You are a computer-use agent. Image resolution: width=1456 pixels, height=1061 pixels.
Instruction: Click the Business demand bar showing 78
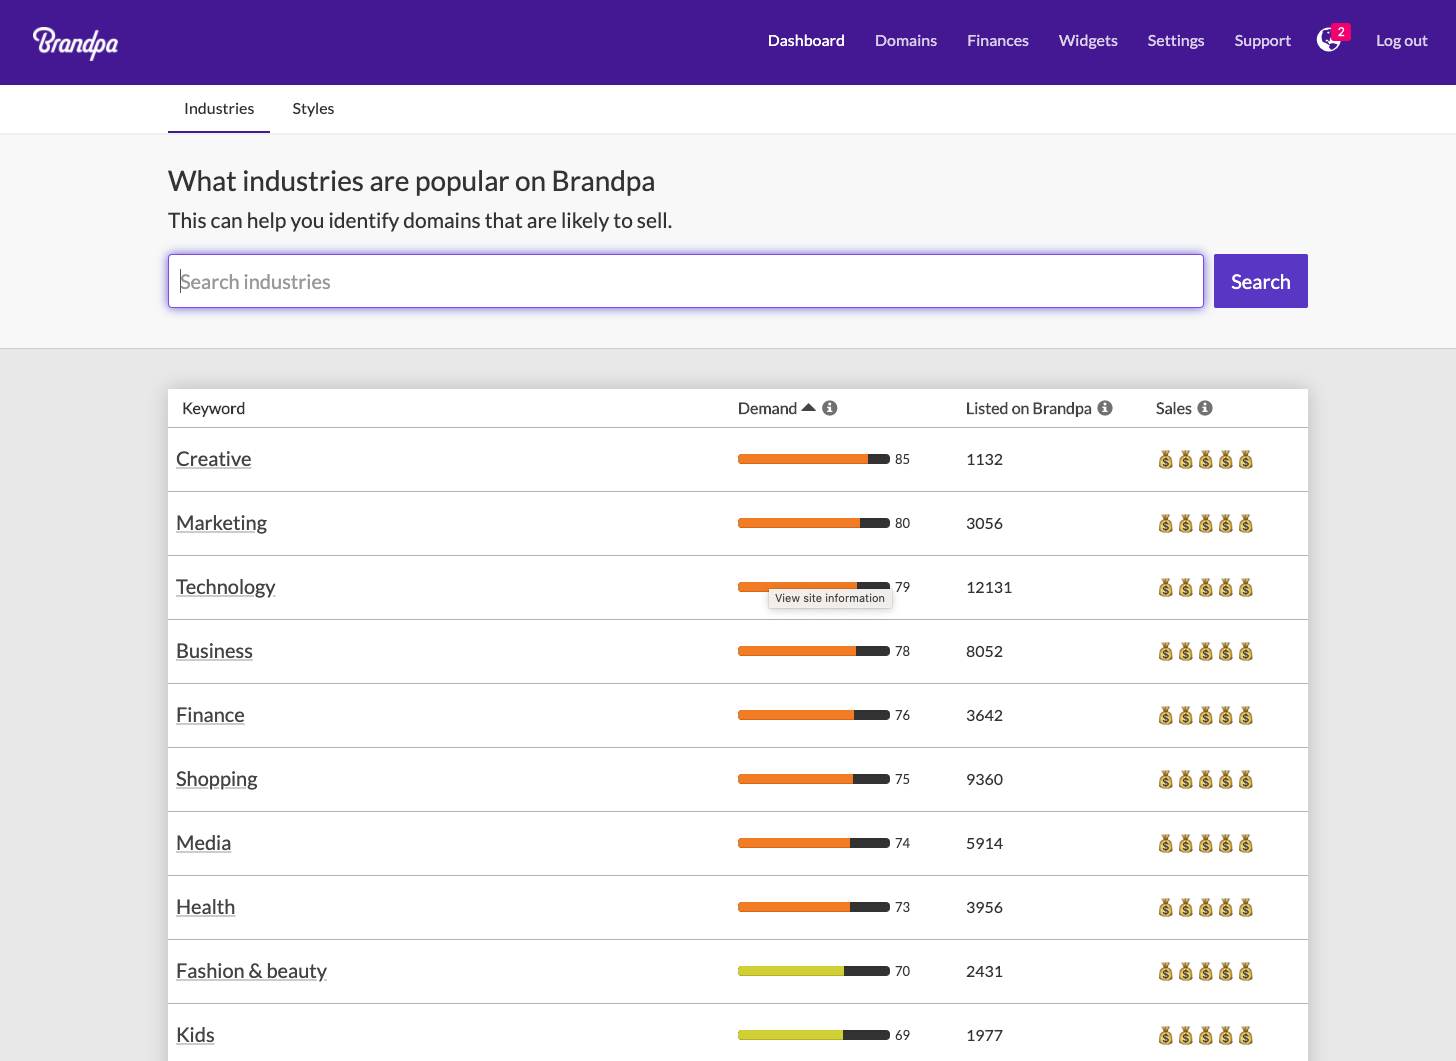tap(814, 651)
